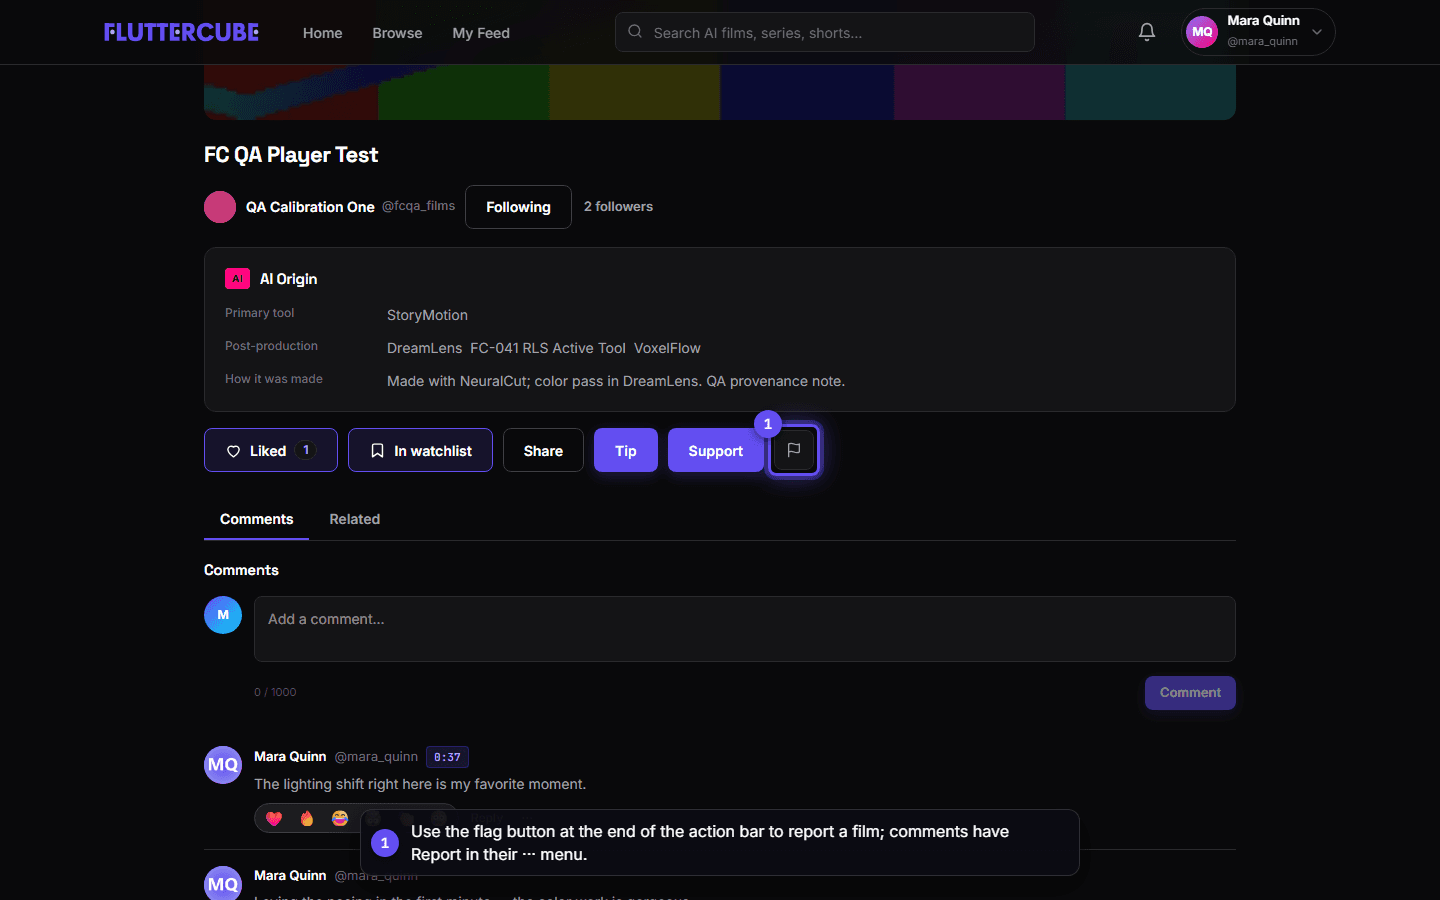Screen dimensions: 1440x900
Task: Toggle the In watchlist button
Action: 420,450
